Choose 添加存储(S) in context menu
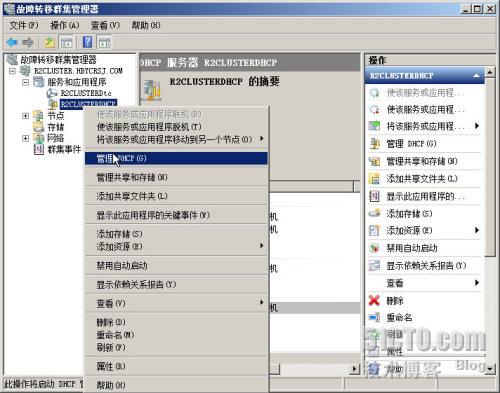 176,234
